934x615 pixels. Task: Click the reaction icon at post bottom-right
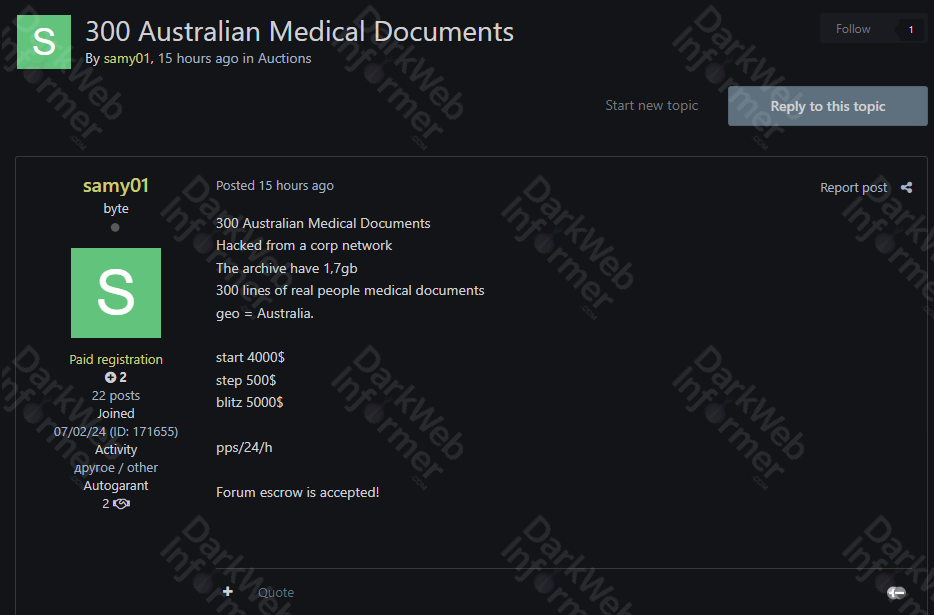coord(896,593)
